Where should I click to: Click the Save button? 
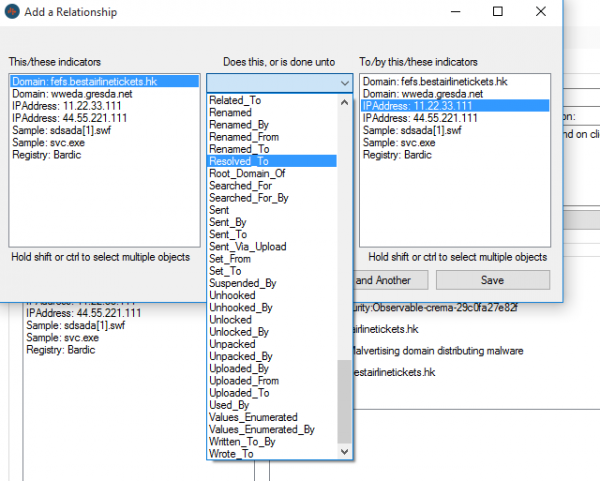pos(493,280)
